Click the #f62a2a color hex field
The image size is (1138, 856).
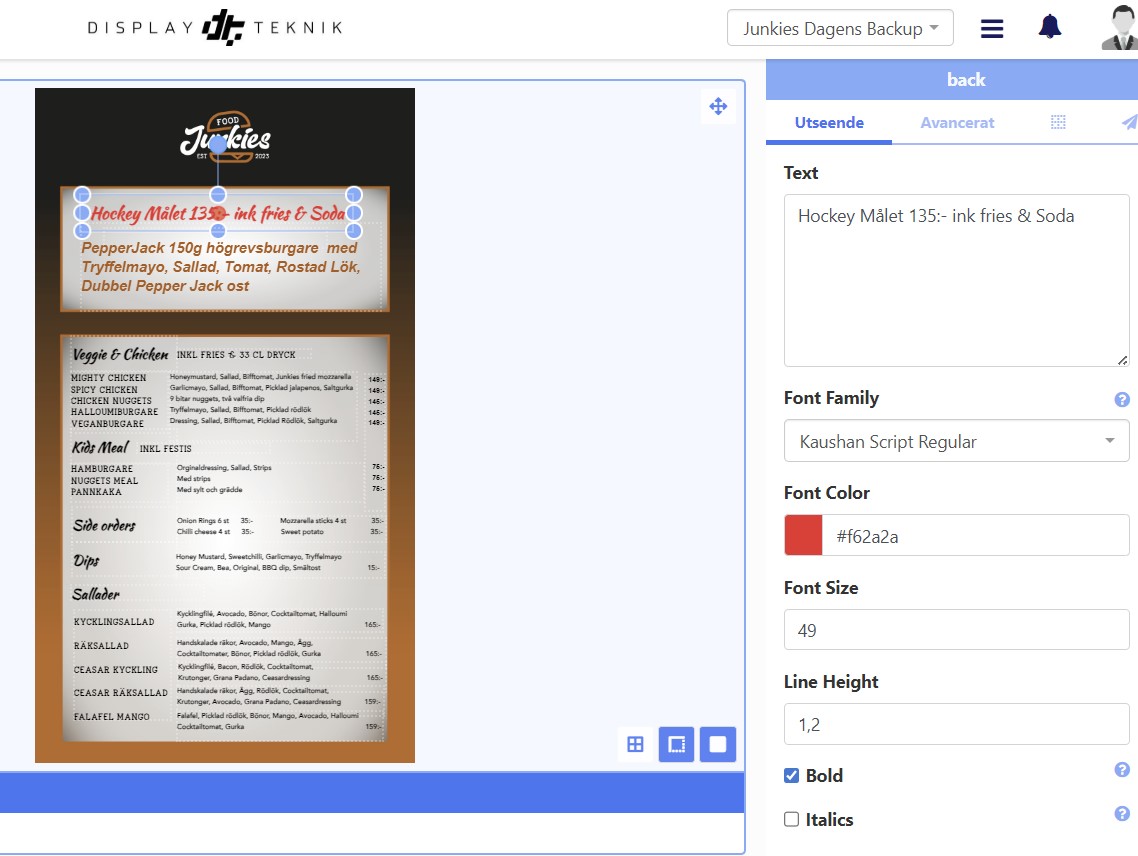pos(975,535)
